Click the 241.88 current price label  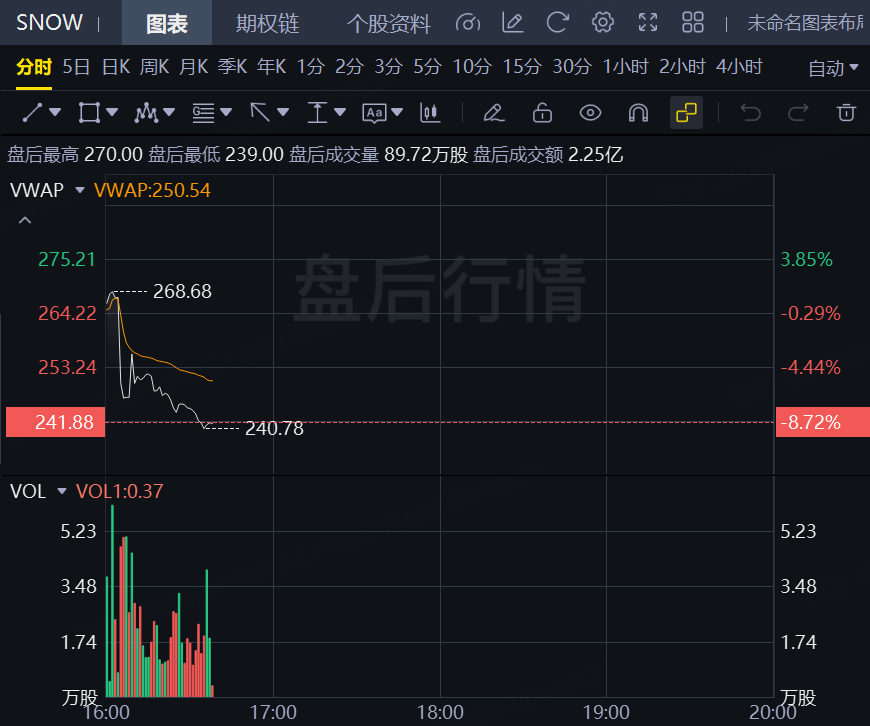click(51, 423)
